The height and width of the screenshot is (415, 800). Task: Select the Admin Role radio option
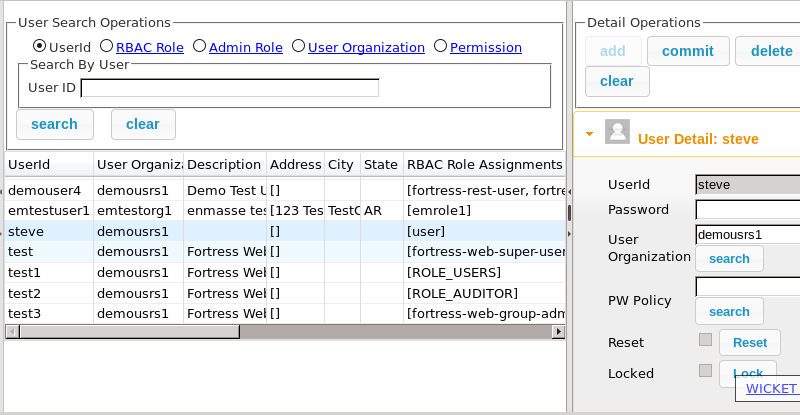[199, 46]
